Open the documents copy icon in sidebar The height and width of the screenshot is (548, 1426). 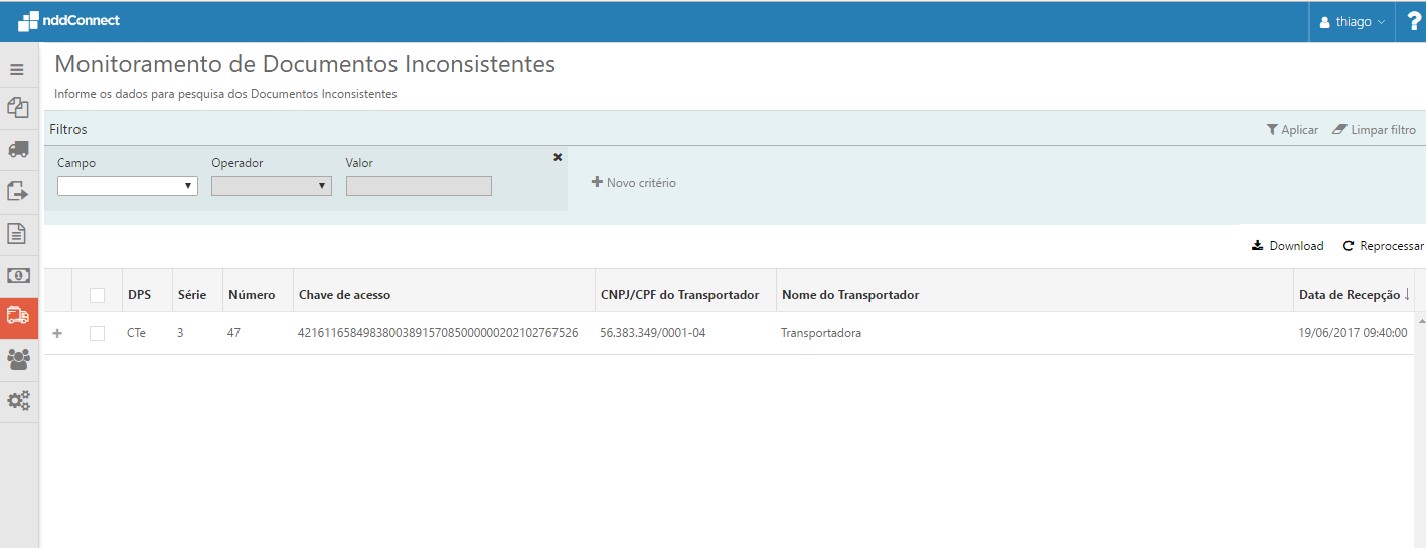click(x=17, y=108)
